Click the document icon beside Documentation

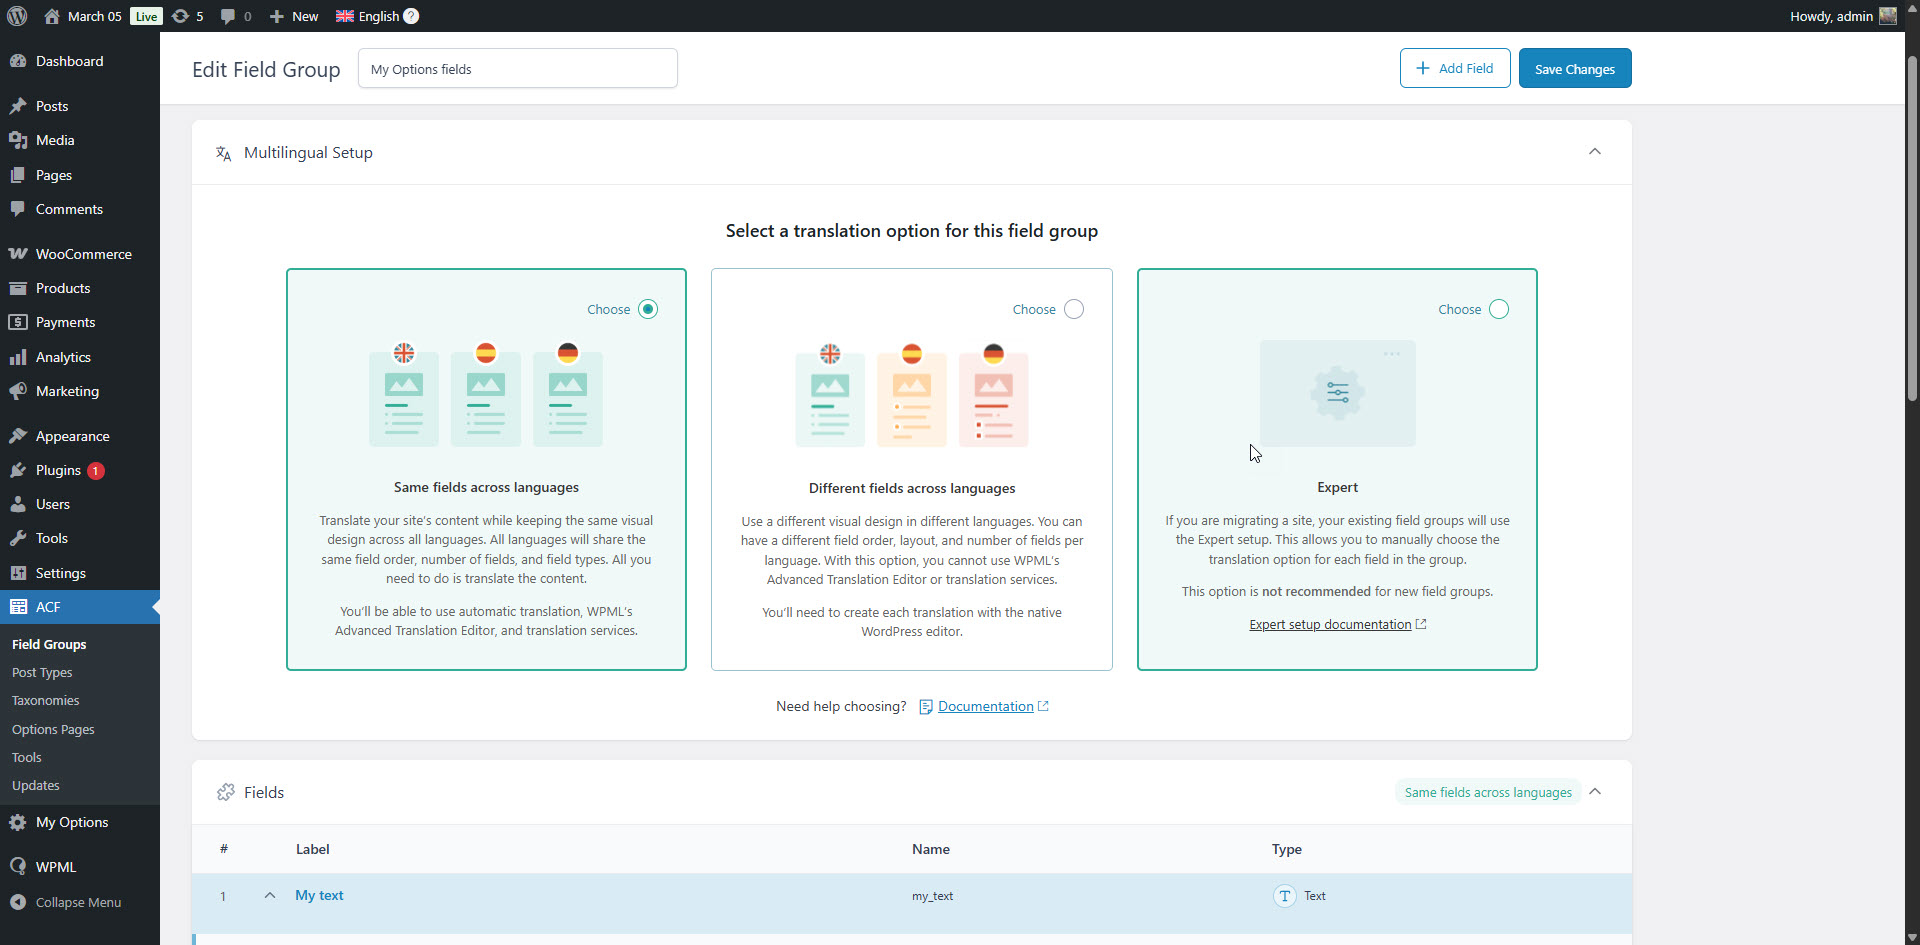(926, 707)
